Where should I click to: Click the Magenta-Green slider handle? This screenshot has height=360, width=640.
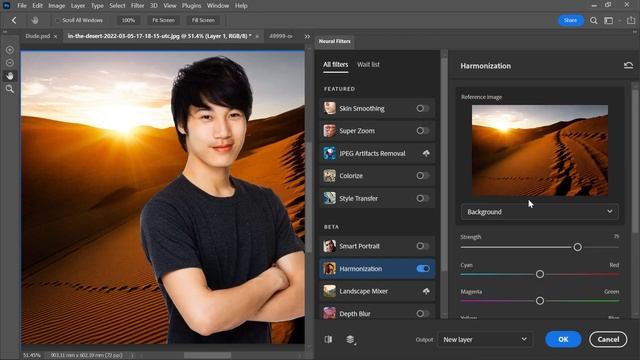[540, 301]
